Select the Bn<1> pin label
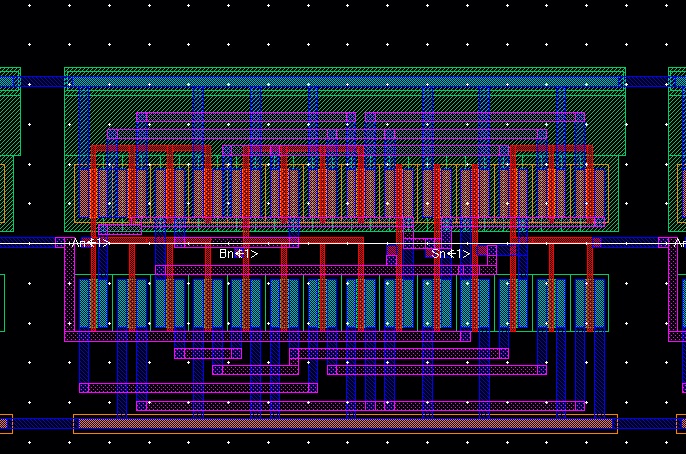The image size is (686, 454). (238, 254)
